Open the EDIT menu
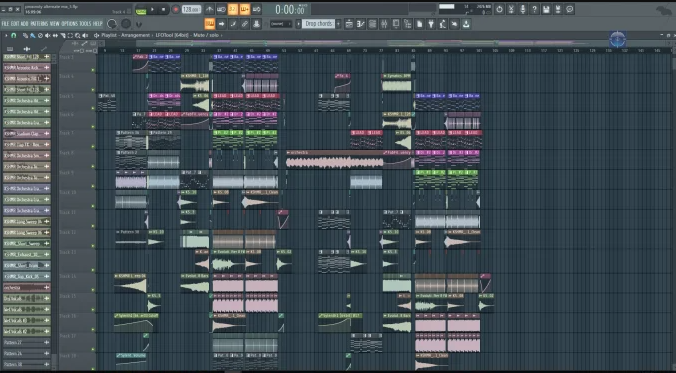 [x=15, y=24]
